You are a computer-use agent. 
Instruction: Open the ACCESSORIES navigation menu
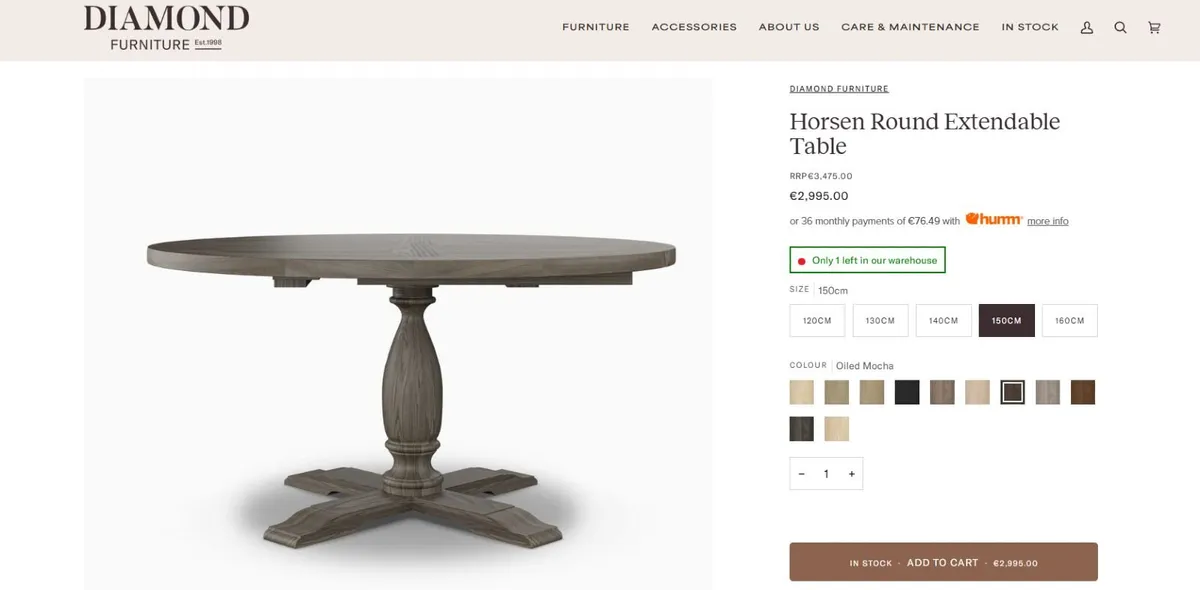(x=694, y=27)
